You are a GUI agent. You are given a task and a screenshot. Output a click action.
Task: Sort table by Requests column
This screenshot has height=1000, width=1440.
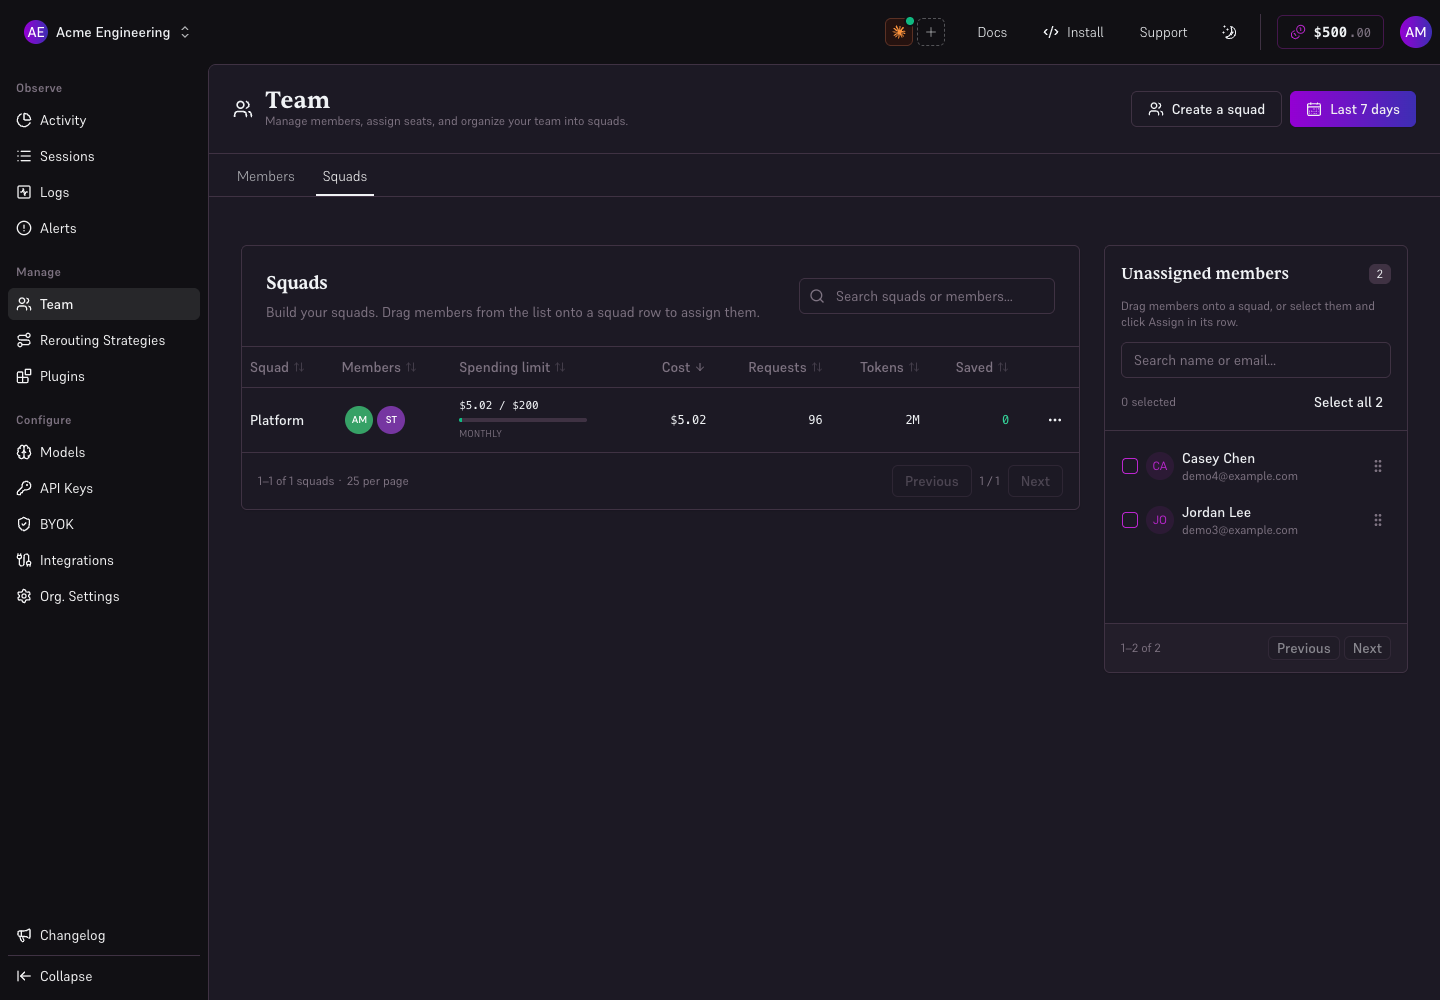point(785,367)
